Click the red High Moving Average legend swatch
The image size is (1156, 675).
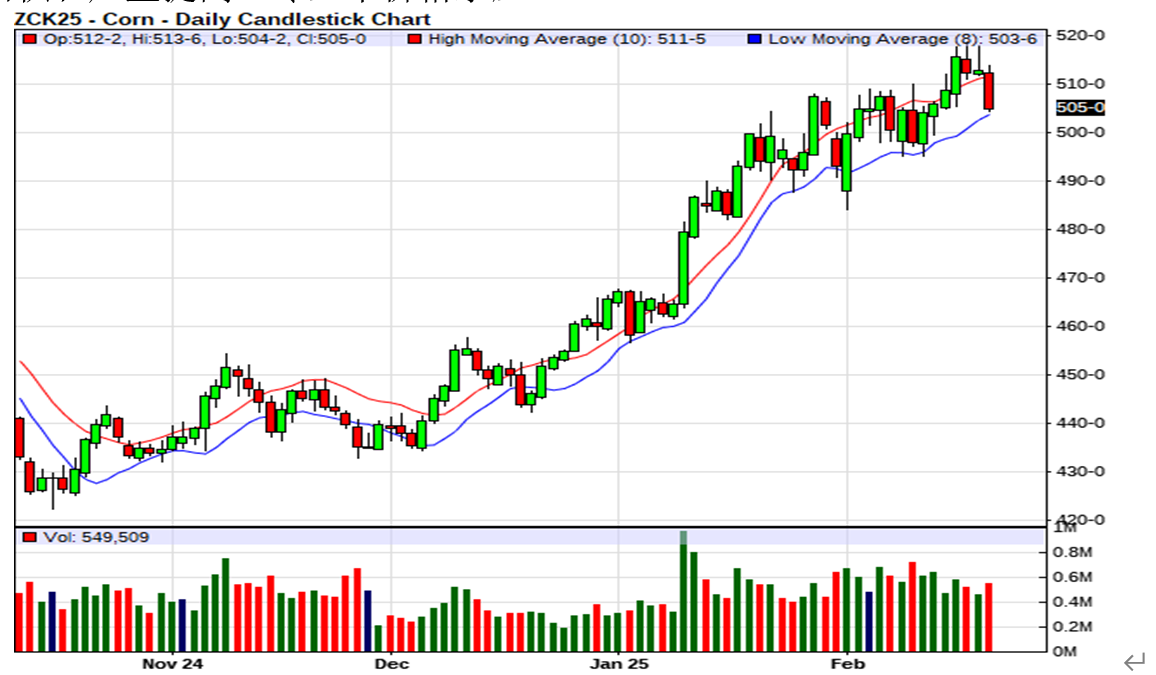415,39
